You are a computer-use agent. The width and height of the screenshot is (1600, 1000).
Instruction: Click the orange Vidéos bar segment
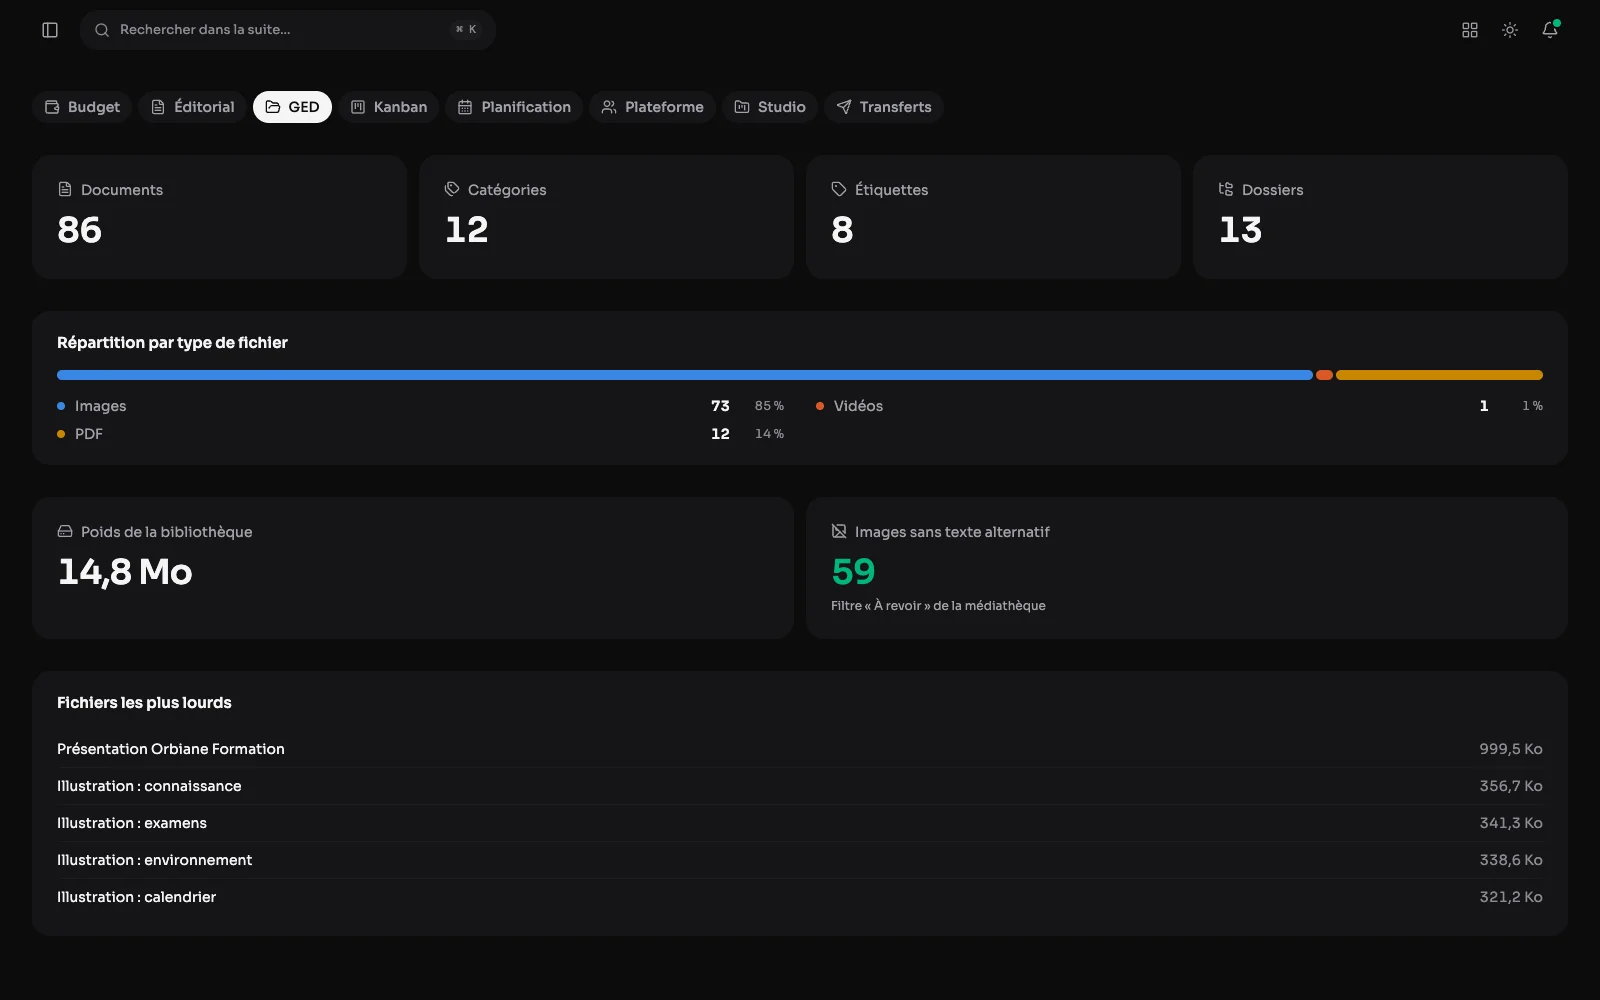tap(1324, 375)
